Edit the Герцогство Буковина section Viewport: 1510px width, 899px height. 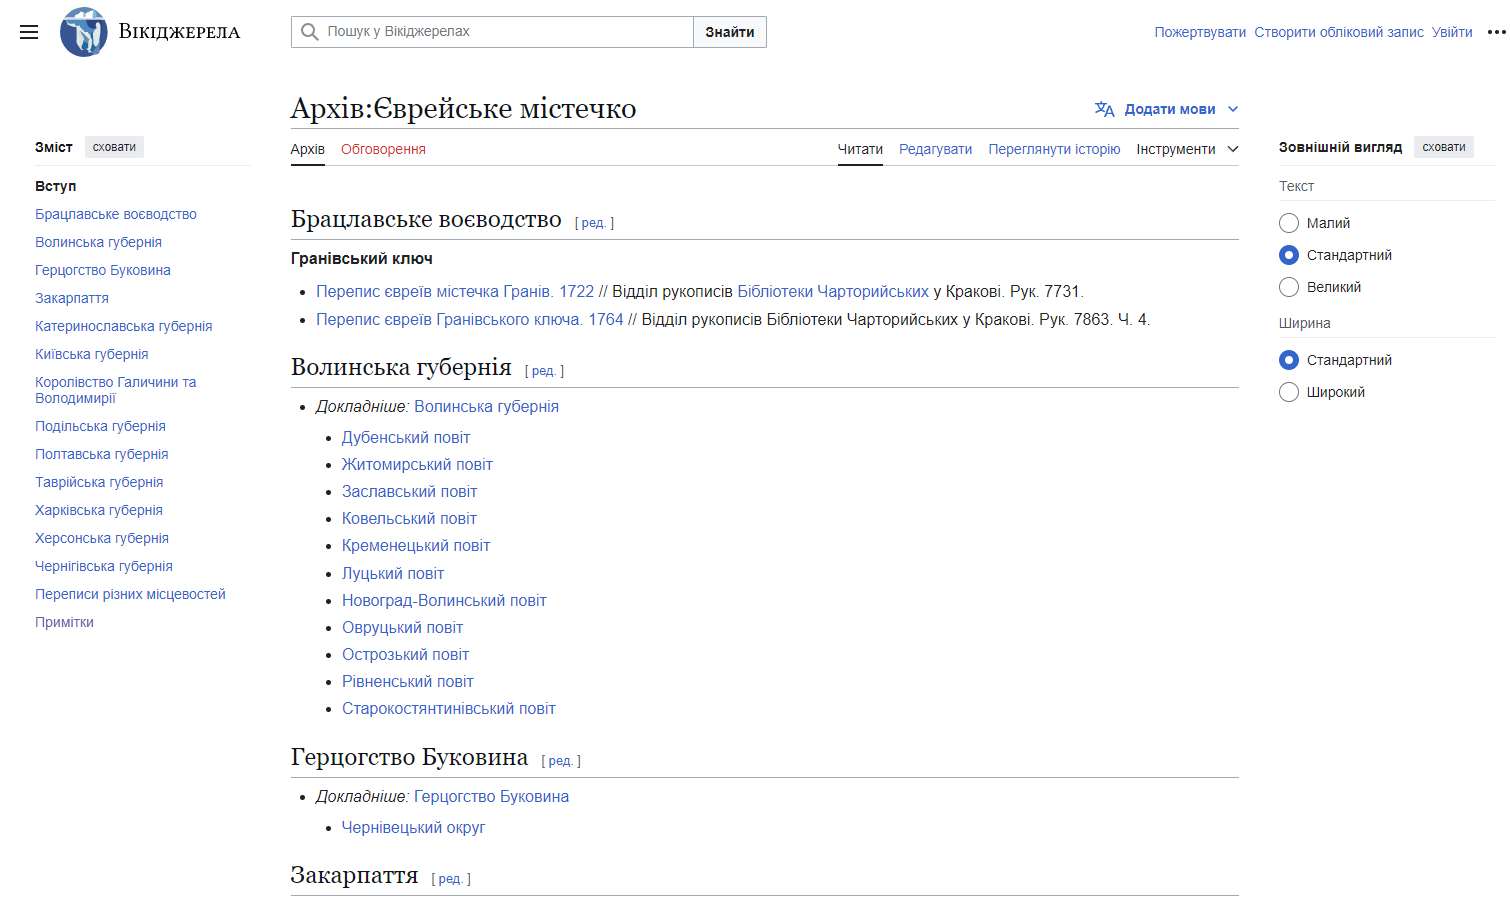point(561,761)
